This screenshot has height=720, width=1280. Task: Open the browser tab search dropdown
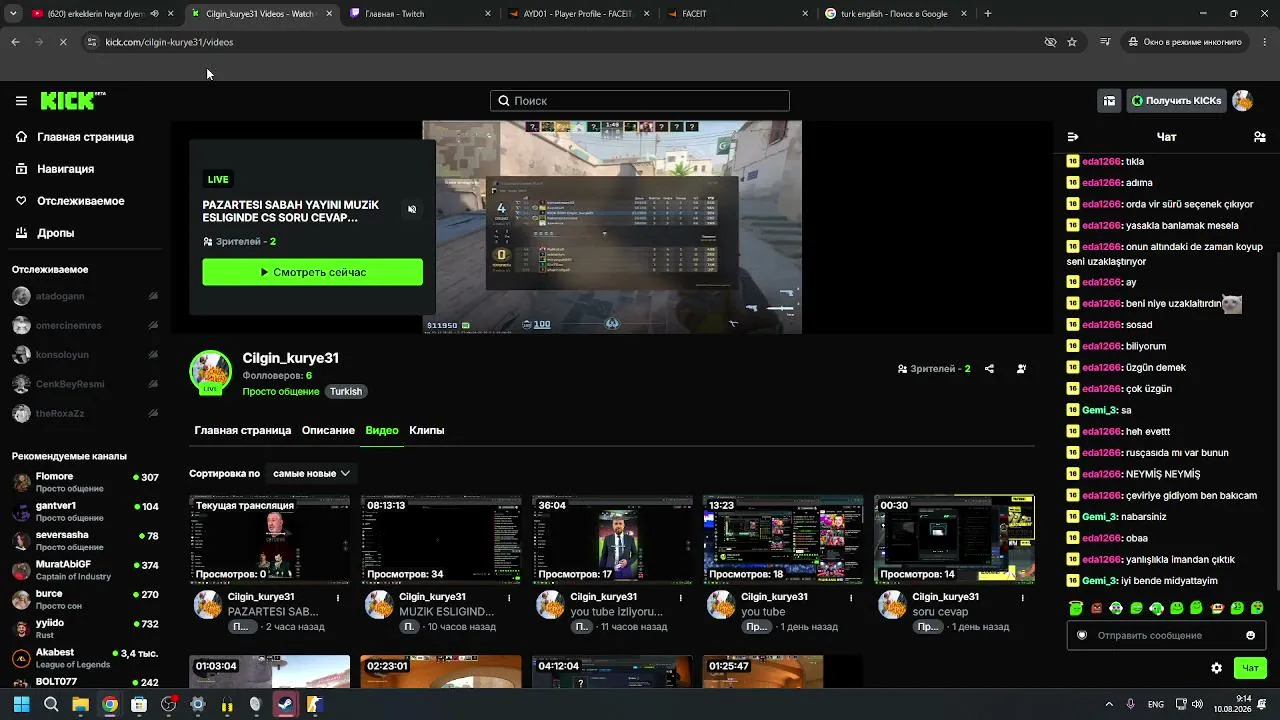pyautogui.click(x=13, y=14)
